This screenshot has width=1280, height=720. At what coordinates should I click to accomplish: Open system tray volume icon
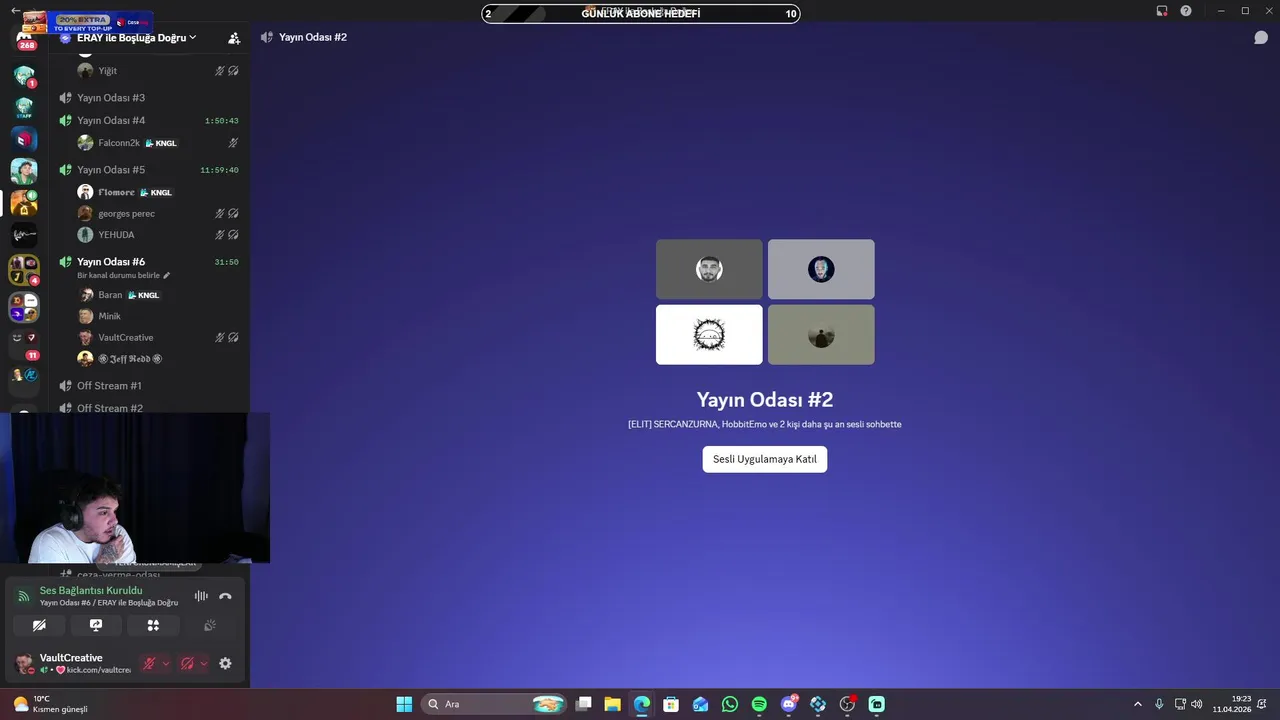point(1197,704)
